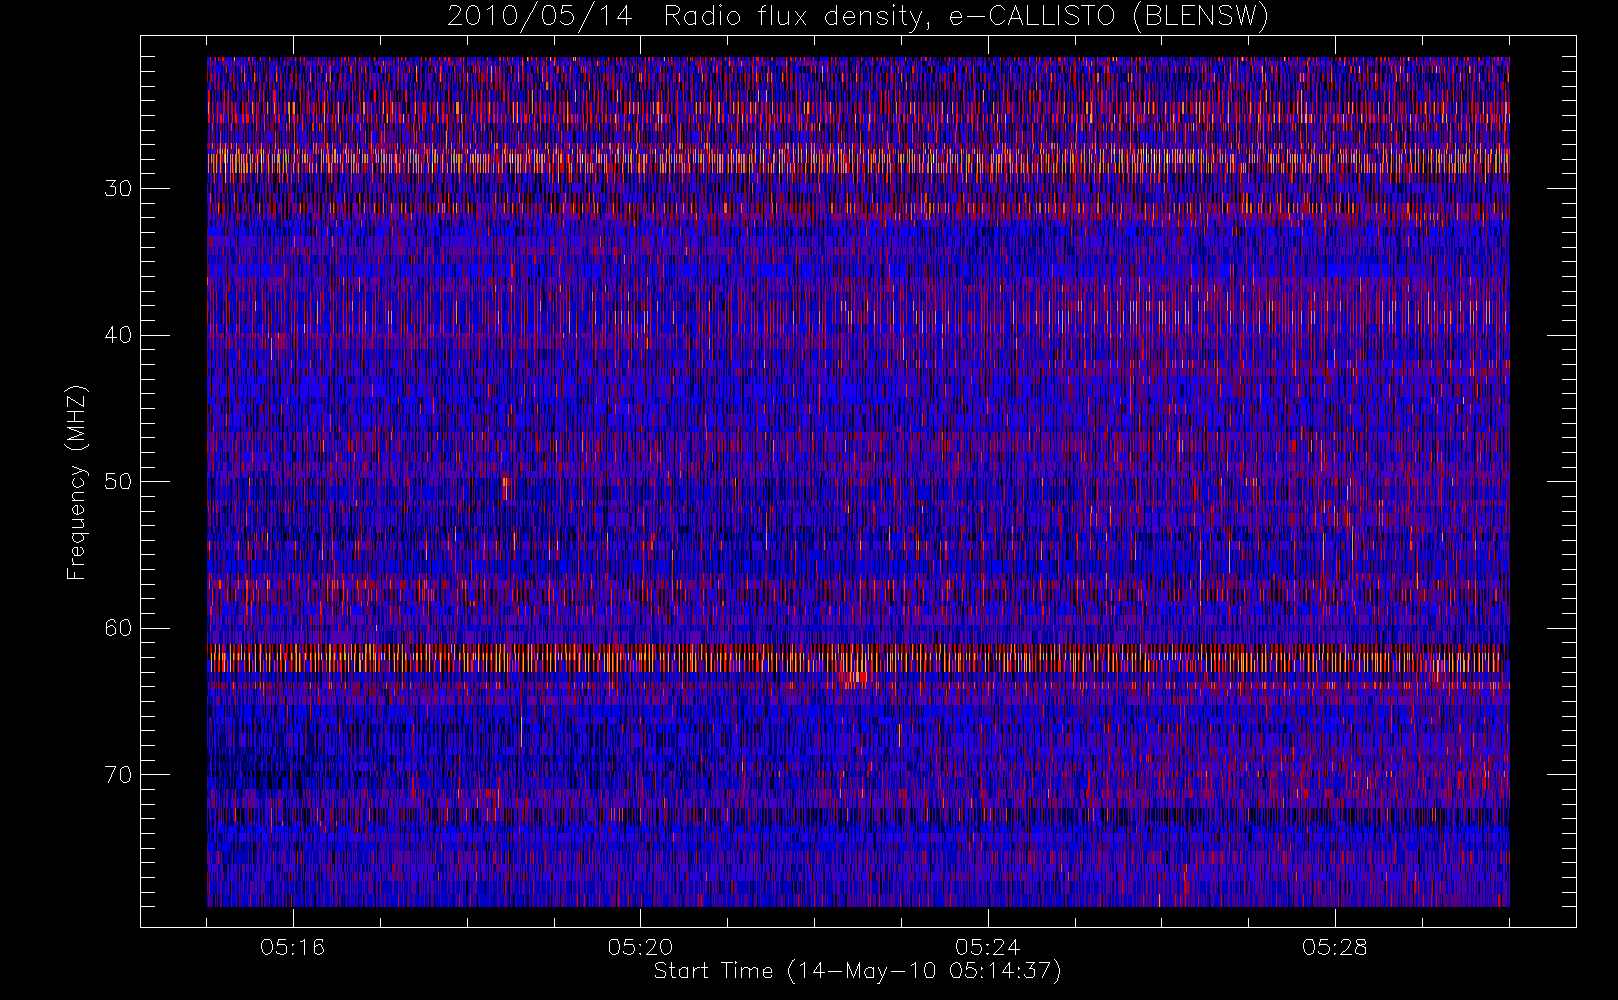1618x1000 pixels.
Task: Click the plot title 'Radio flux density, e-CALLISTO (BLENSW)'
Action: tap(966, 17)
